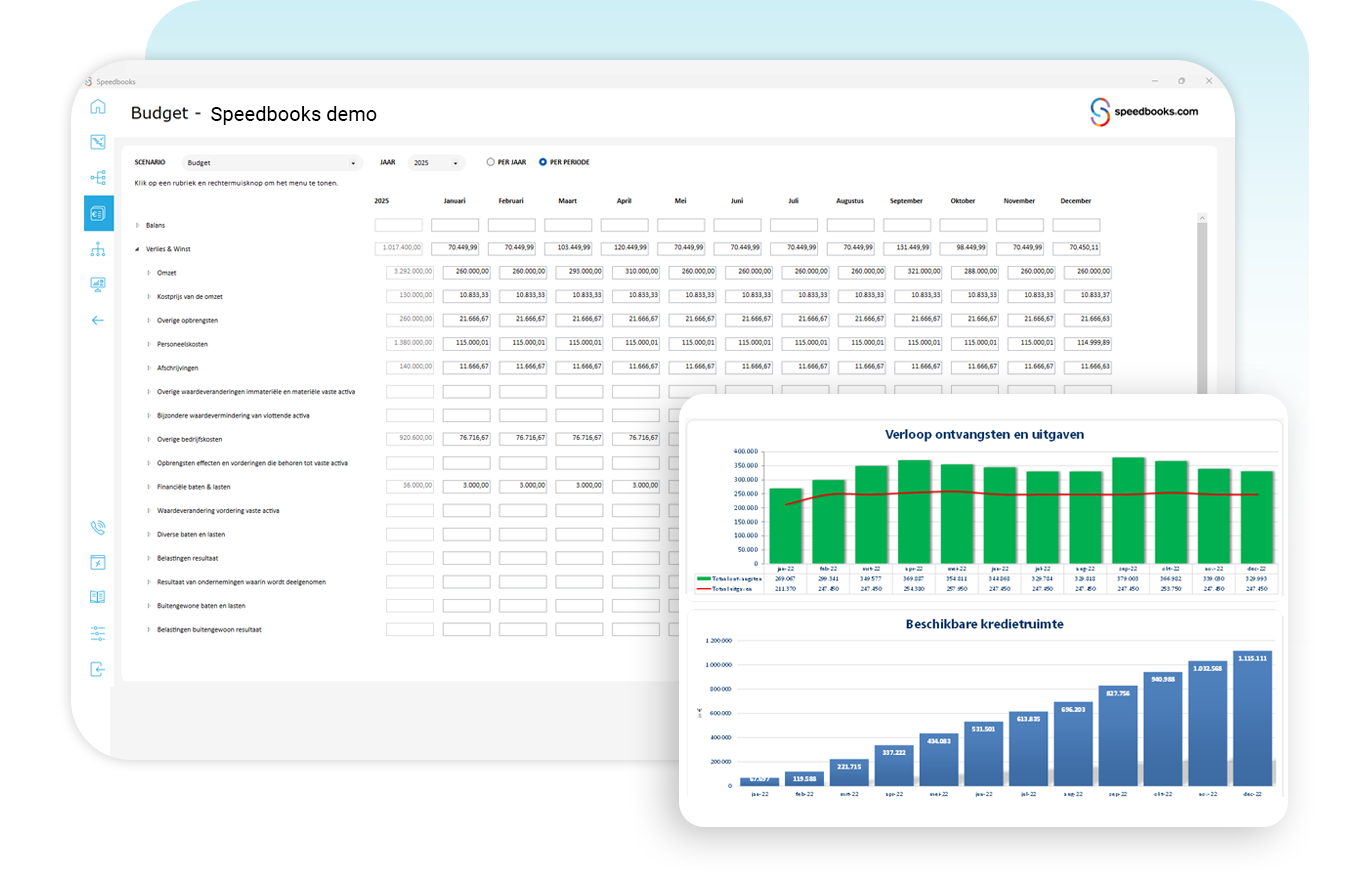Select the Personeelskosten row label

[183, 344]
